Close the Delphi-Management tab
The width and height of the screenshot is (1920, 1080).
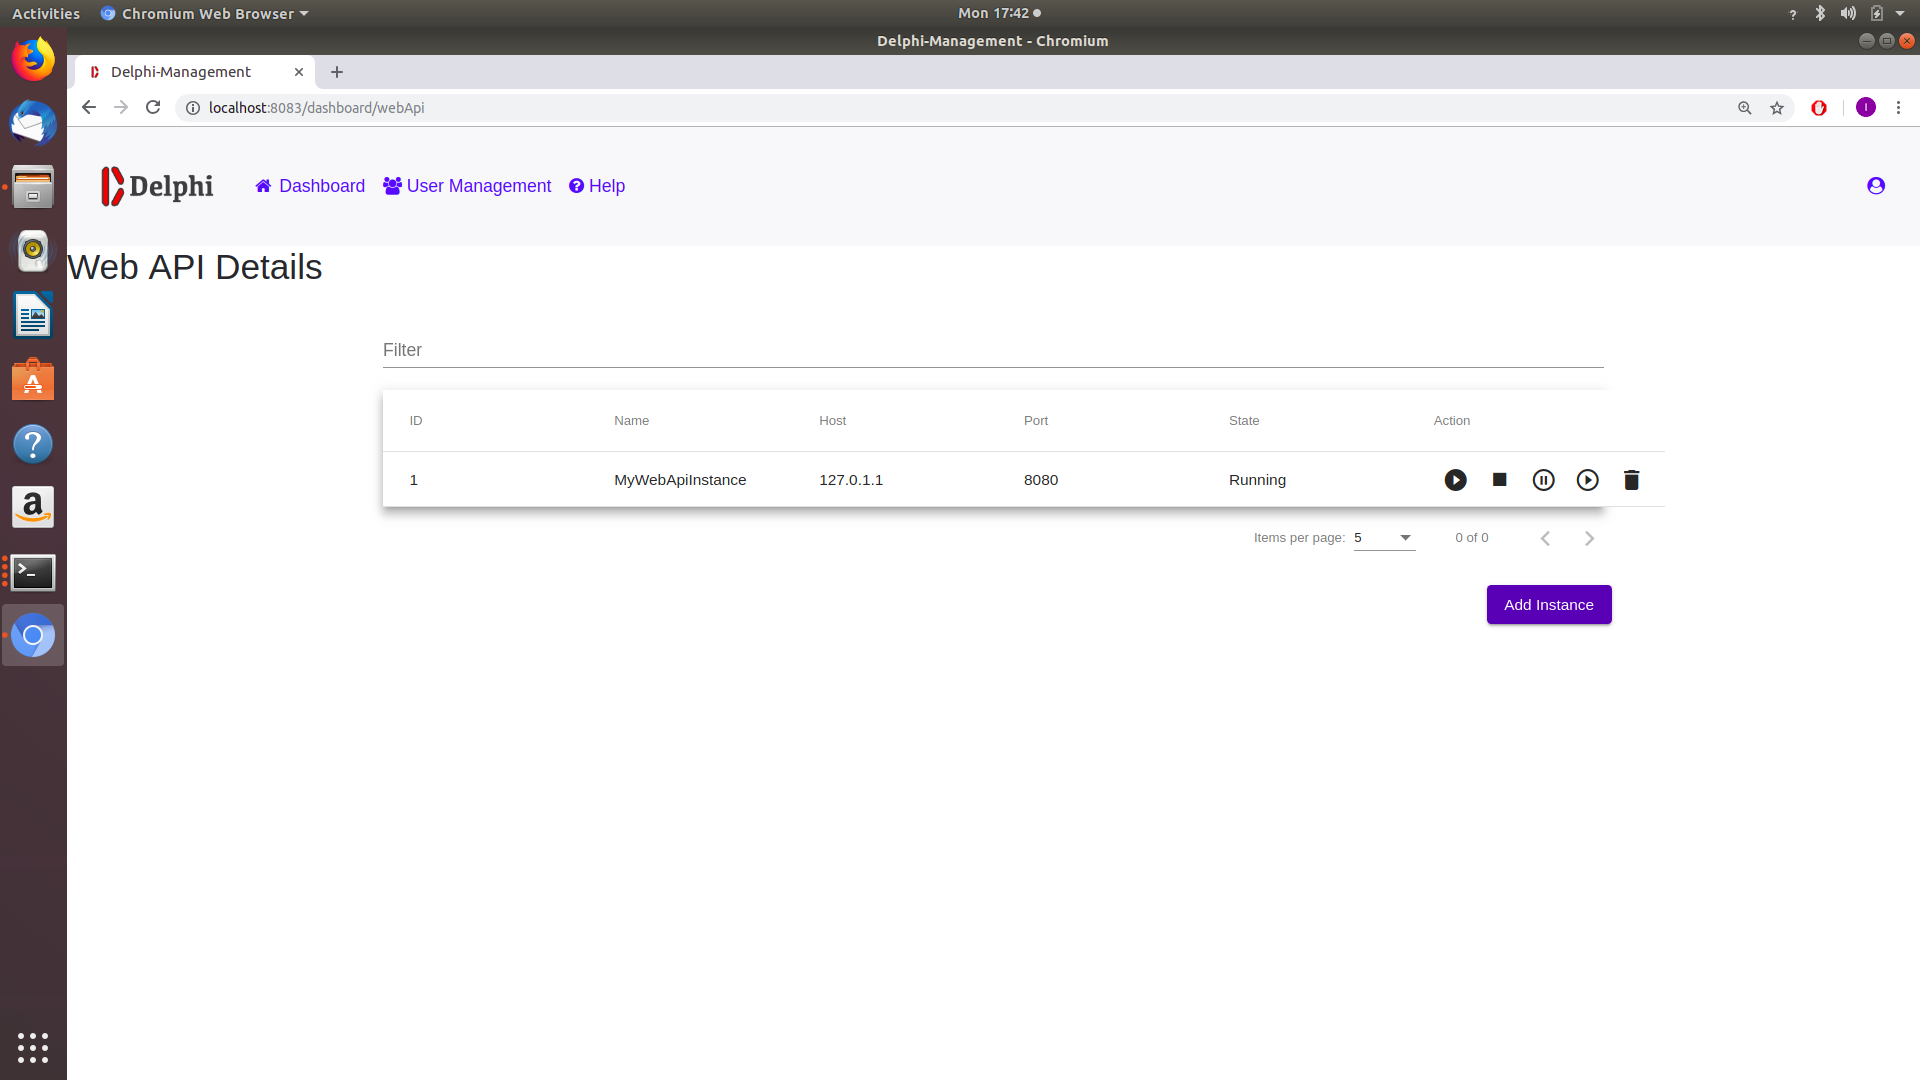(299, 72)
